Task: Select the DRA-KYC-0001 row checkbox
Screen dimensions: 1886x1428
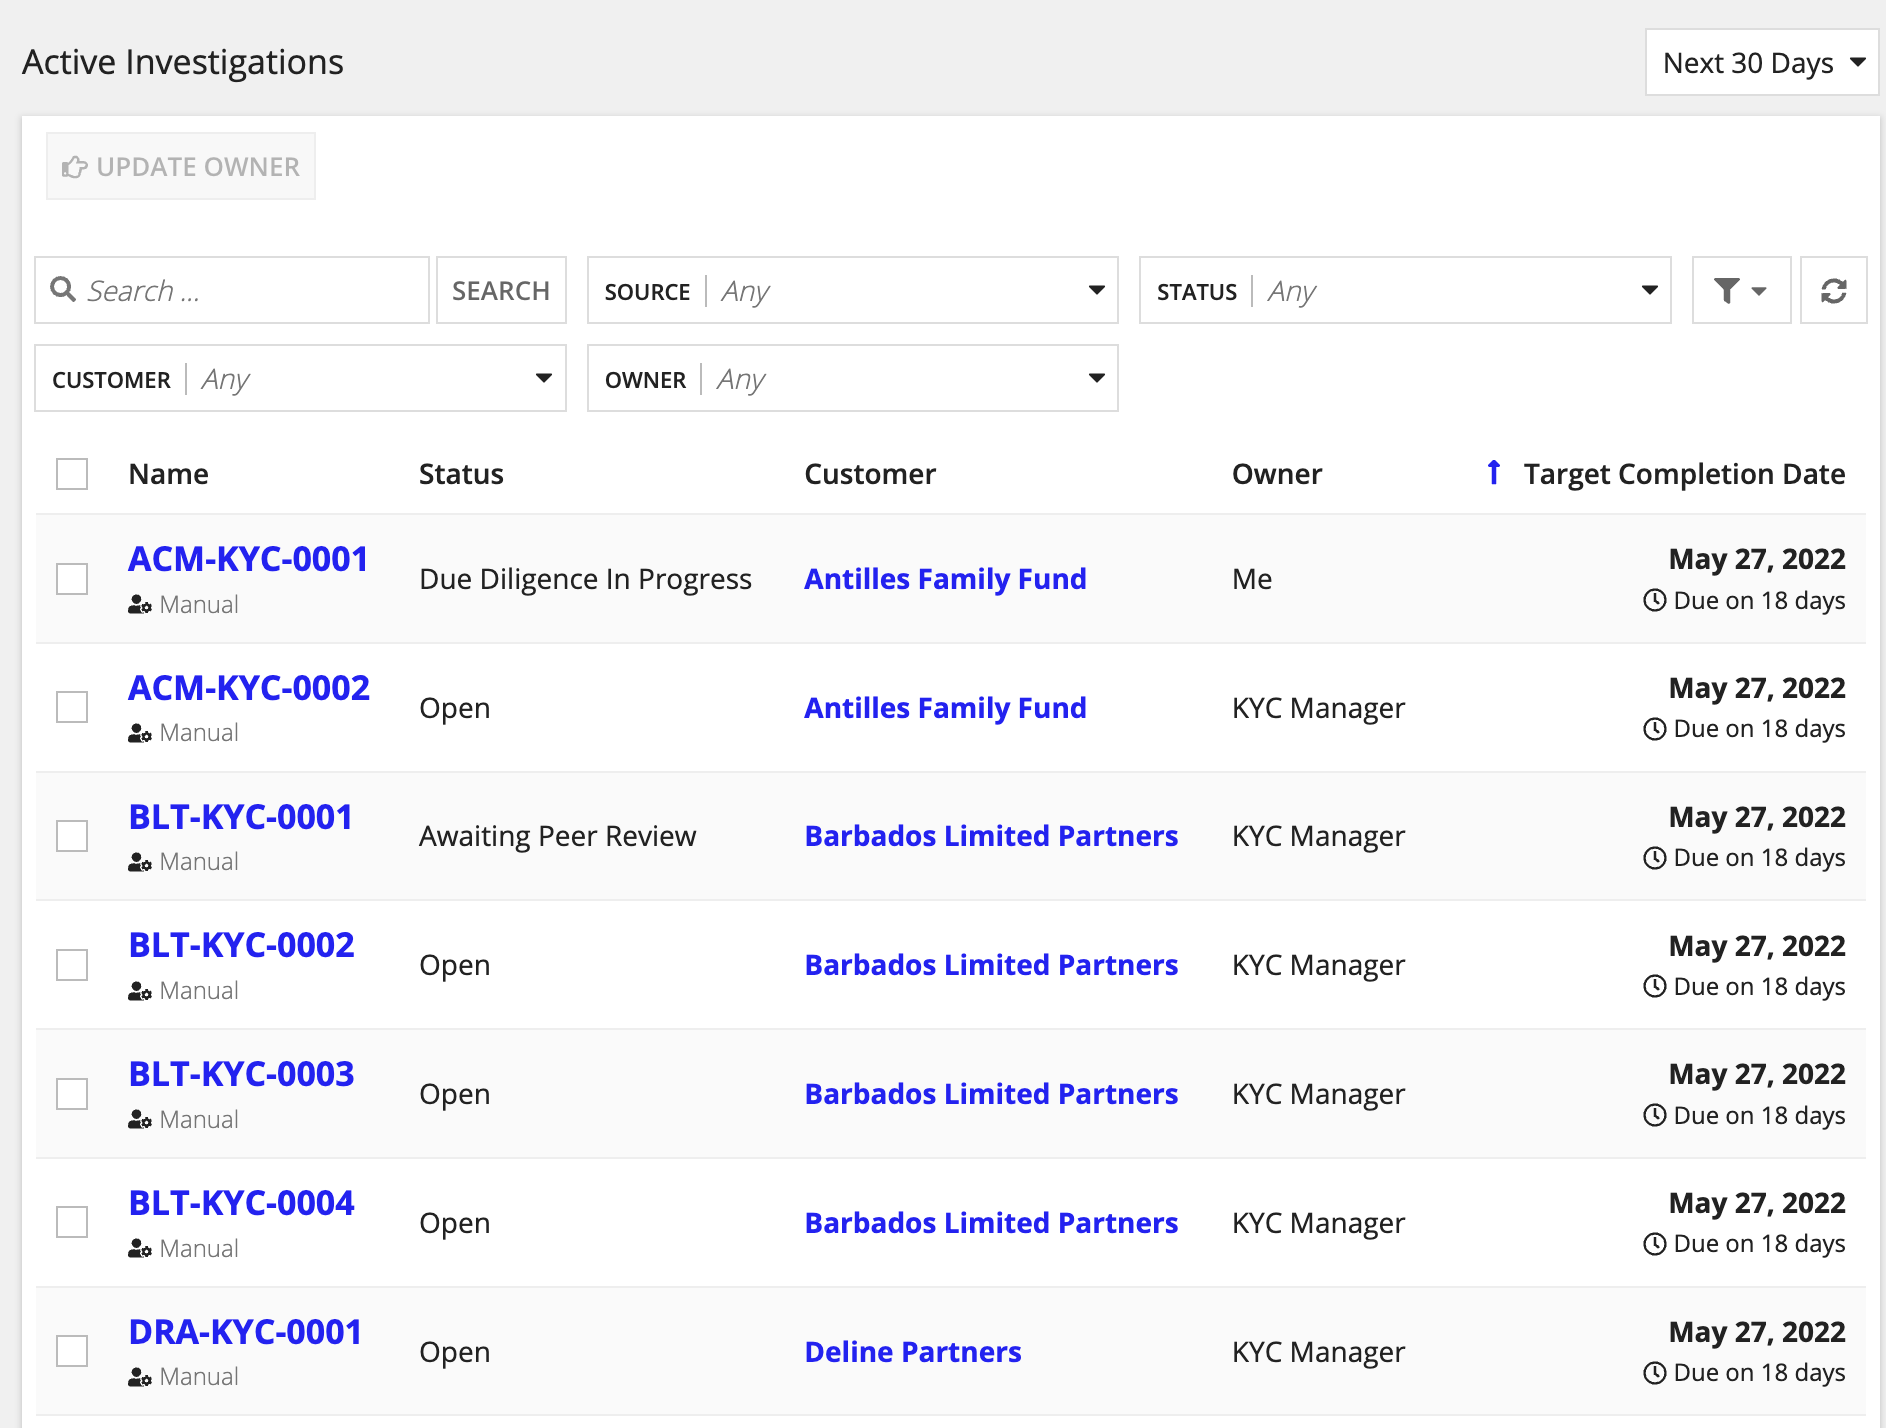Action: (x=72, y=1351)
